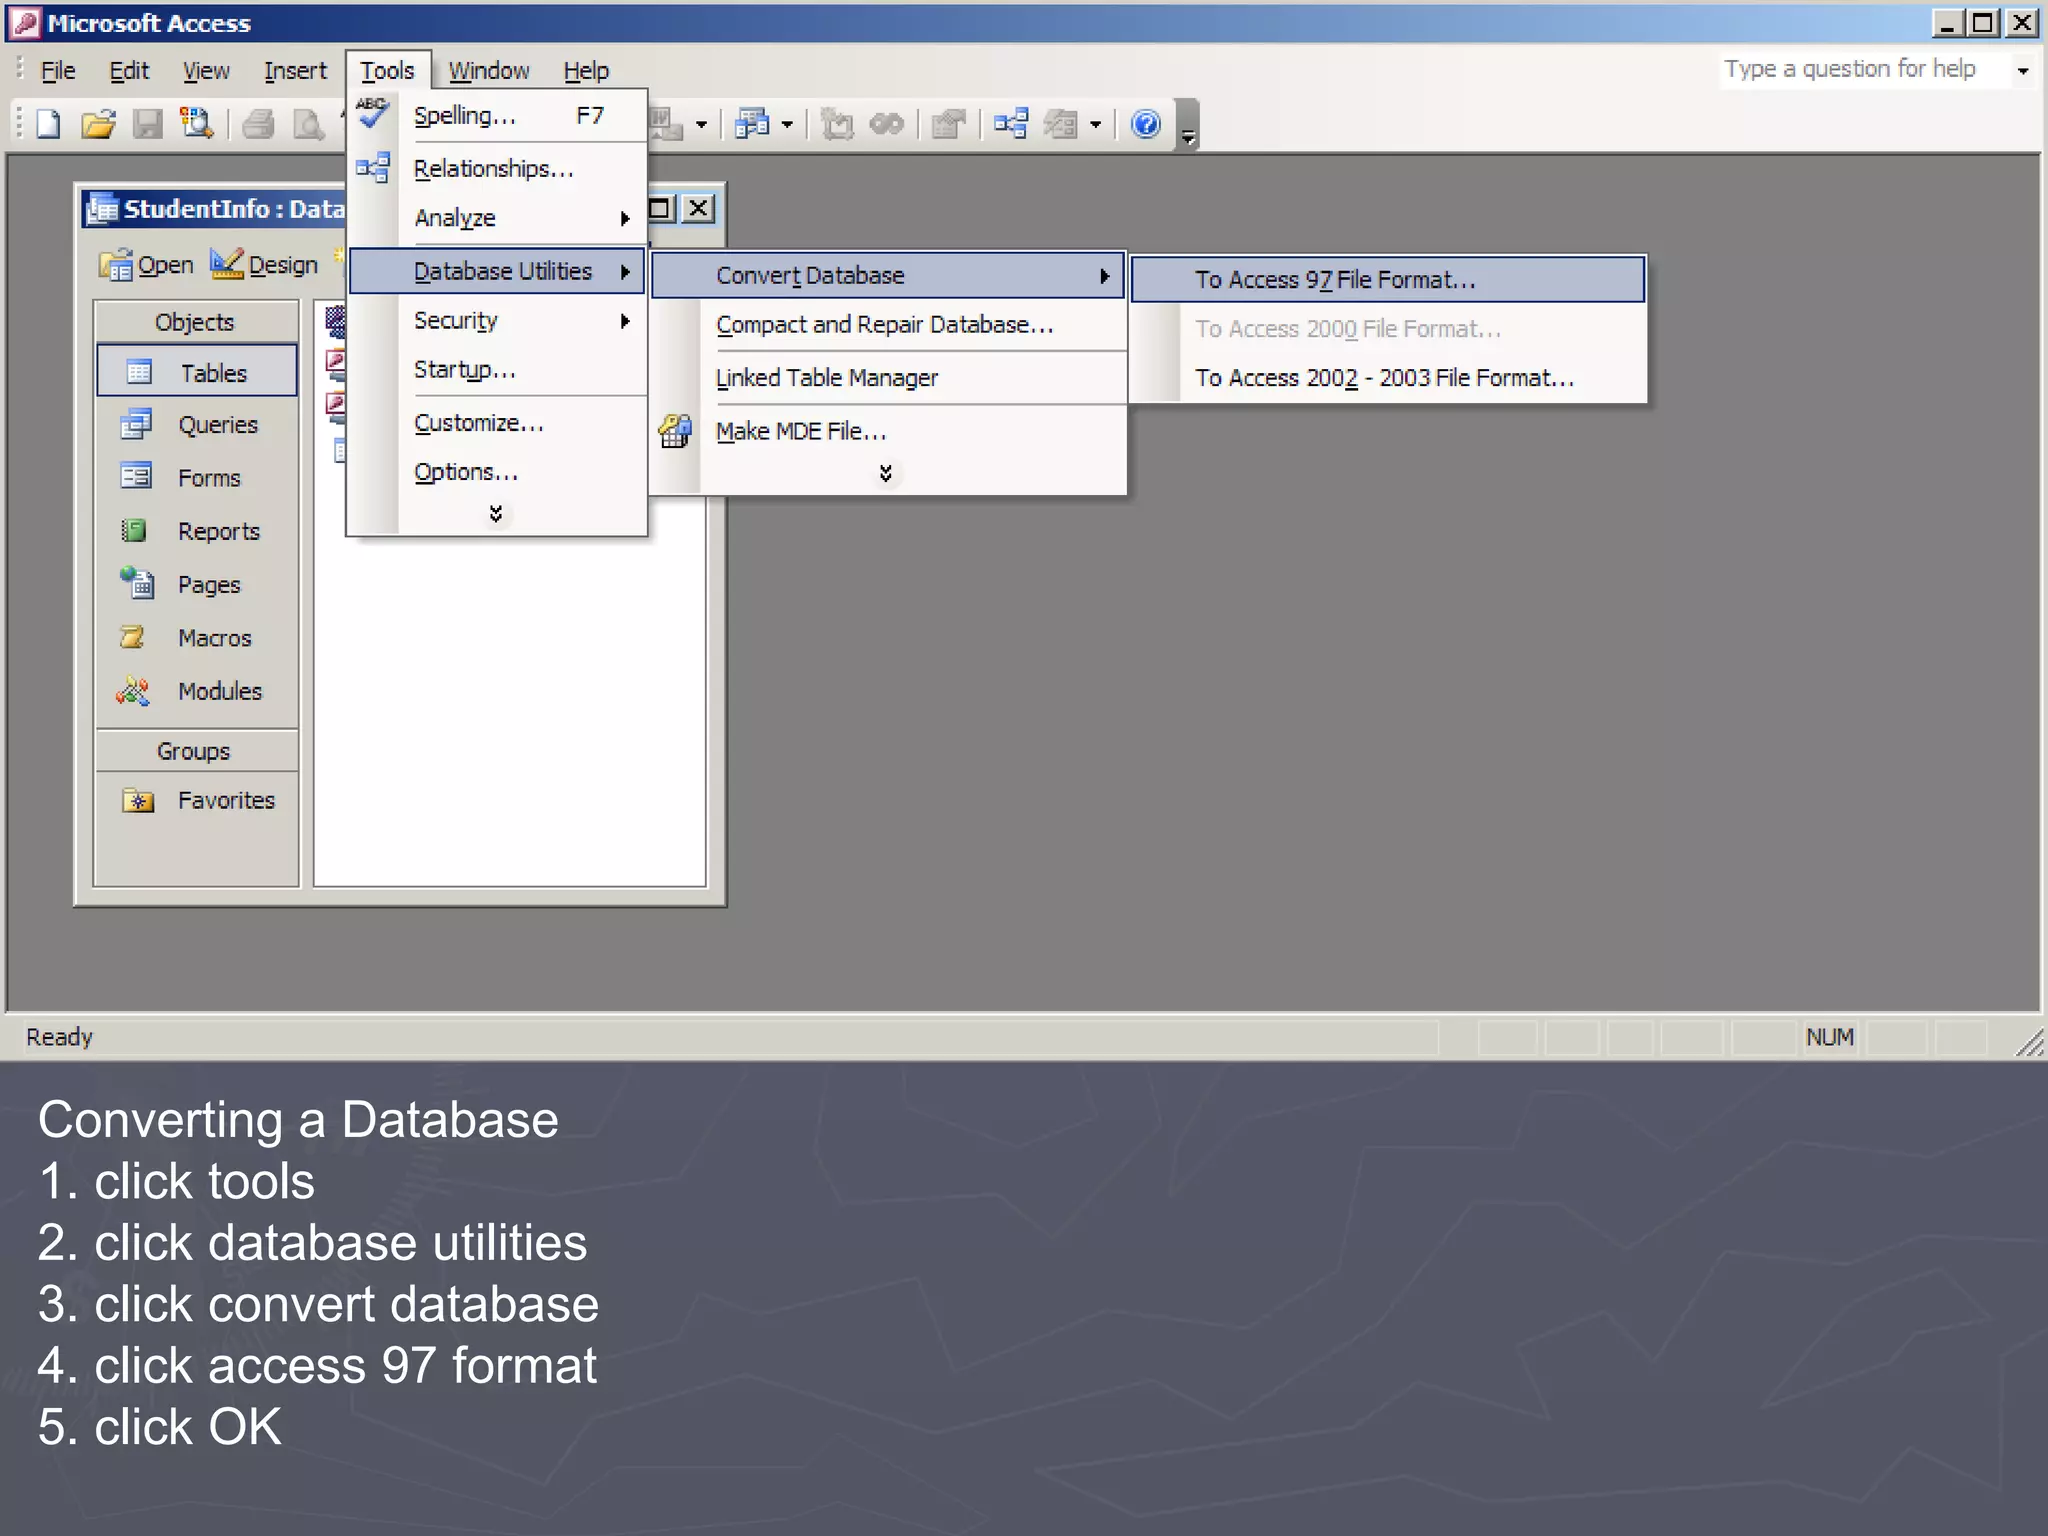The height and width of the screenshot is (1536, 2048).
Task: Open the Help menu
Action: [586, 71]
